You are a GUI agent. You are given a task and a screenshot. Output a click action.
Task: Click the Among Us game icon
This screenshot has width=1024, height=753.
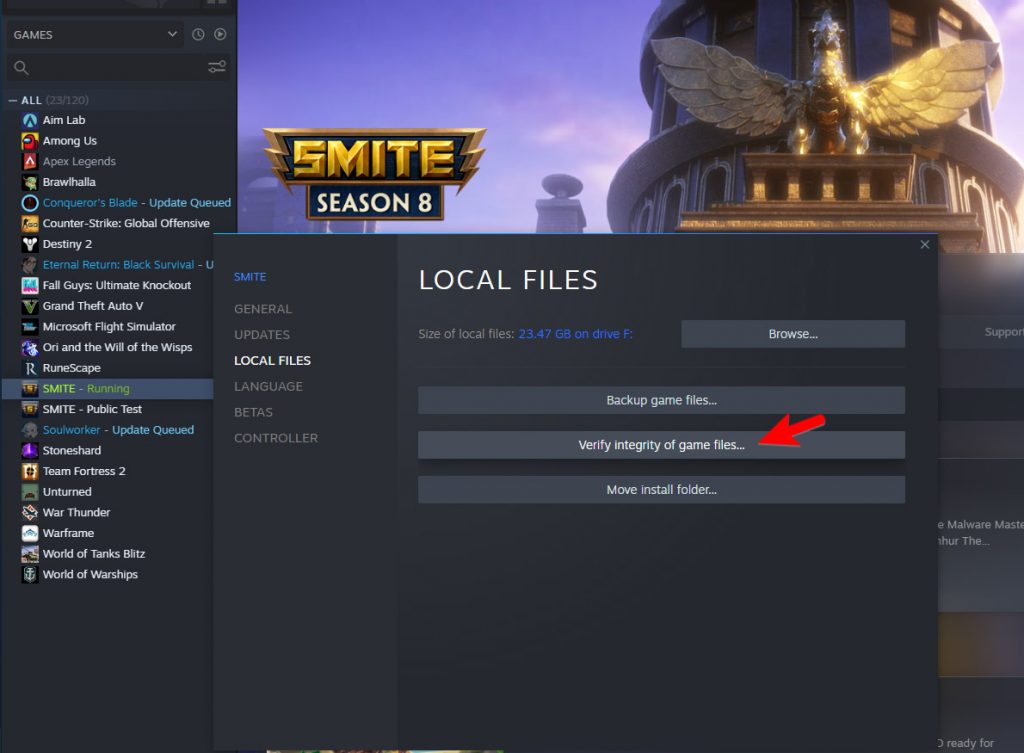[29, 140]
